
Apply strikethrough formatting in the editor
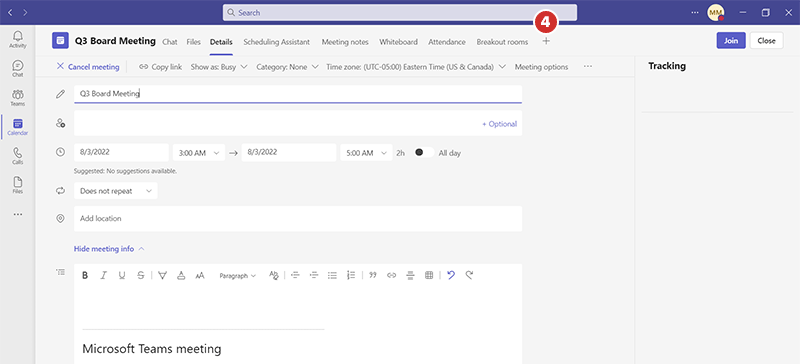click(140, 275)
